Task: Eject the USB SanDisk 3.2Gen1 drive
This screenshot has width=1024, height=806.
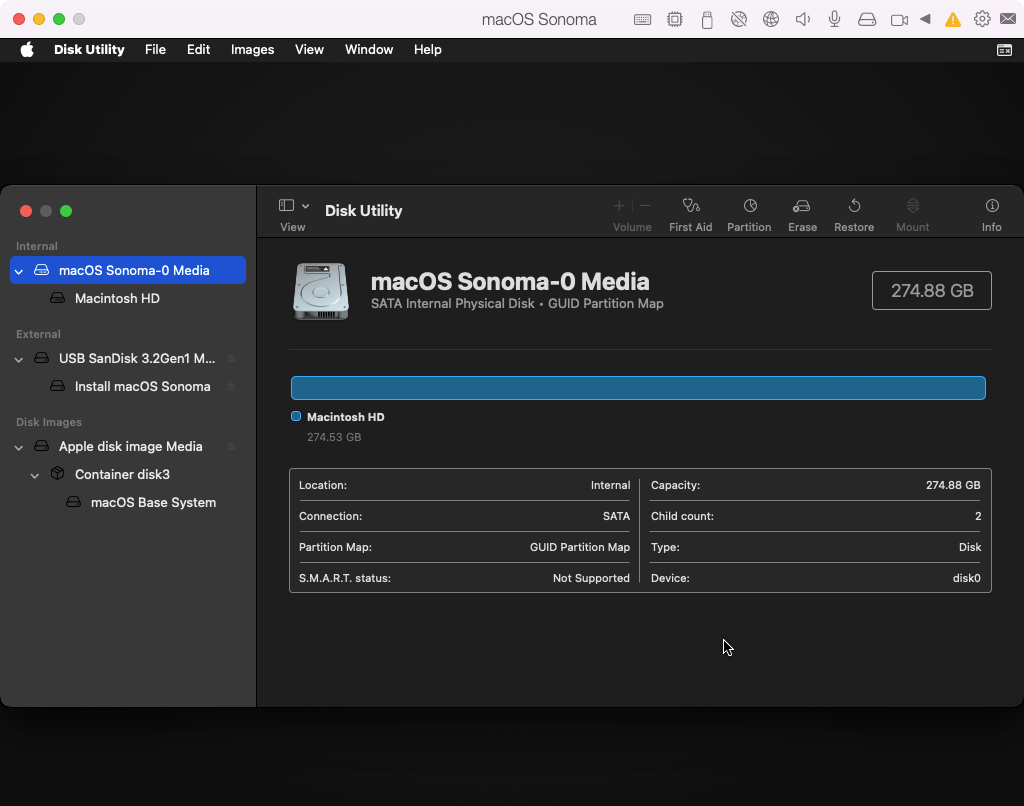Action: click(231, 359)
